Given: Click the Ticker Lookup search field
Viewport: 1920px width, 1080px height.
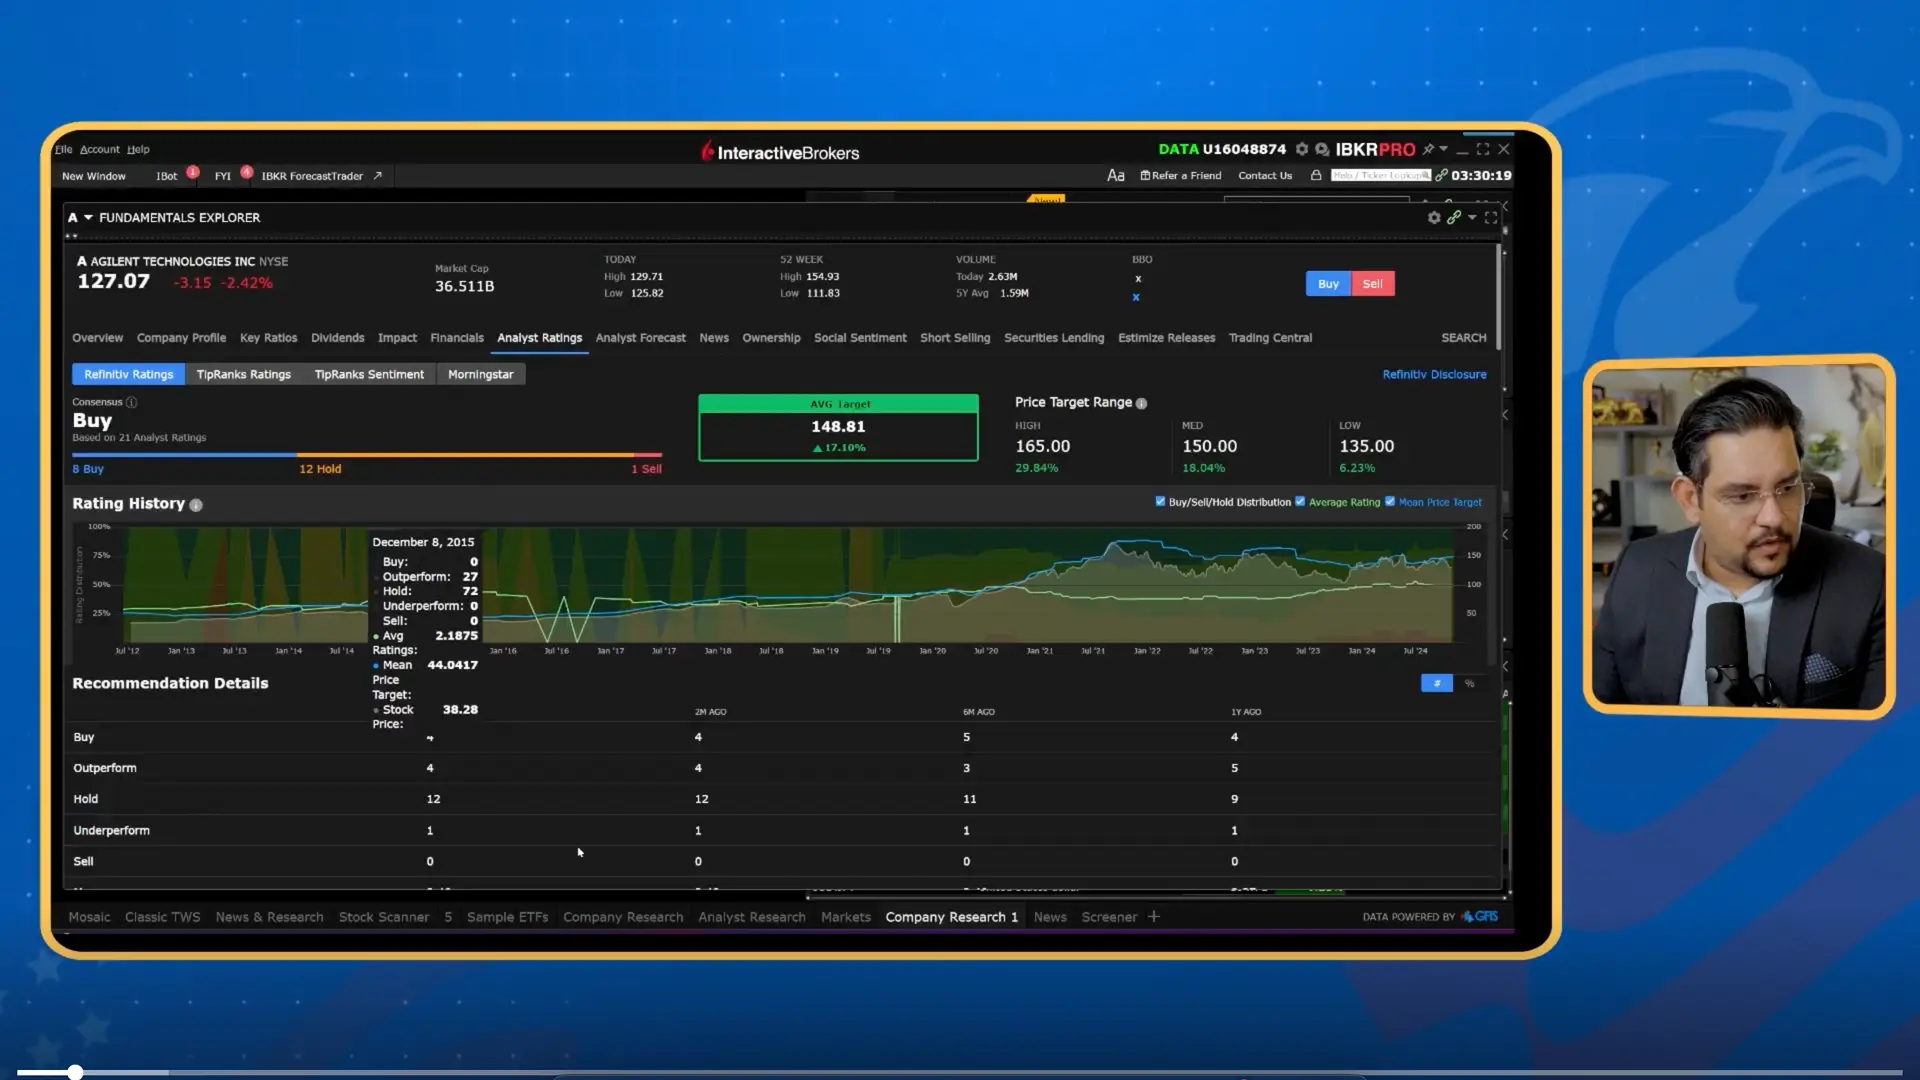Looking at the screenshot, I should coord(1380,175).
